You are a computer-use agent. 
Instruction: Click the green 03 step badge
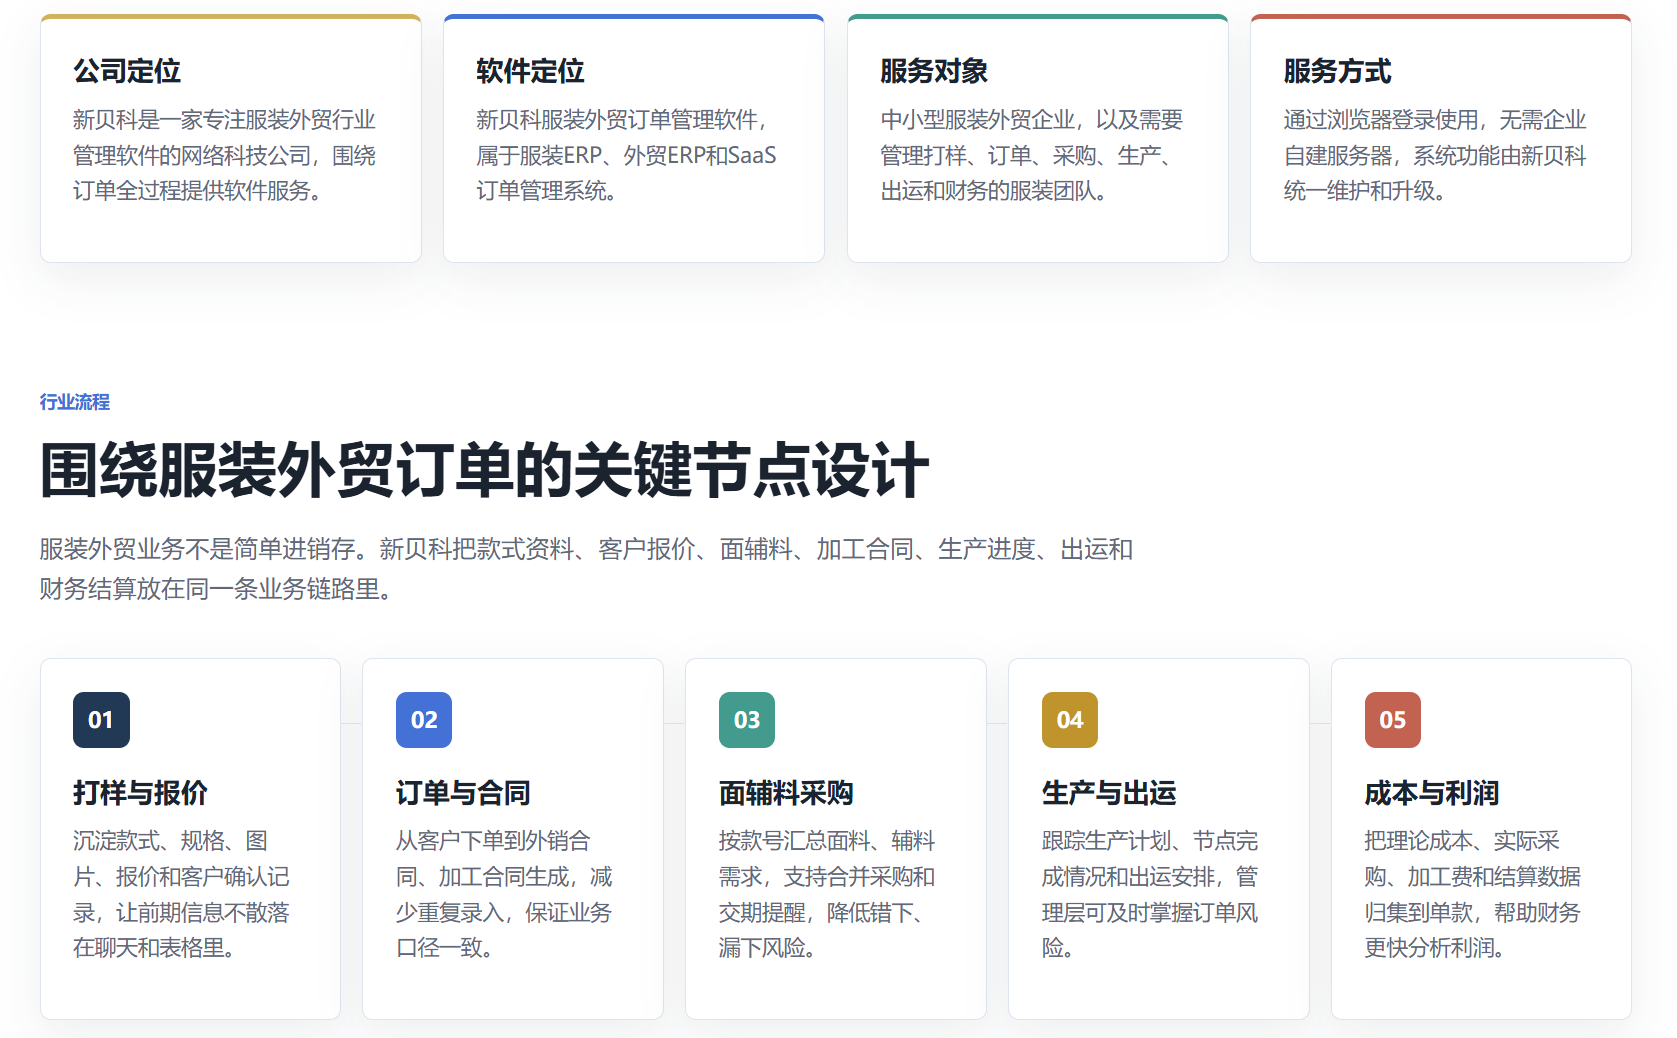point(747,720)
